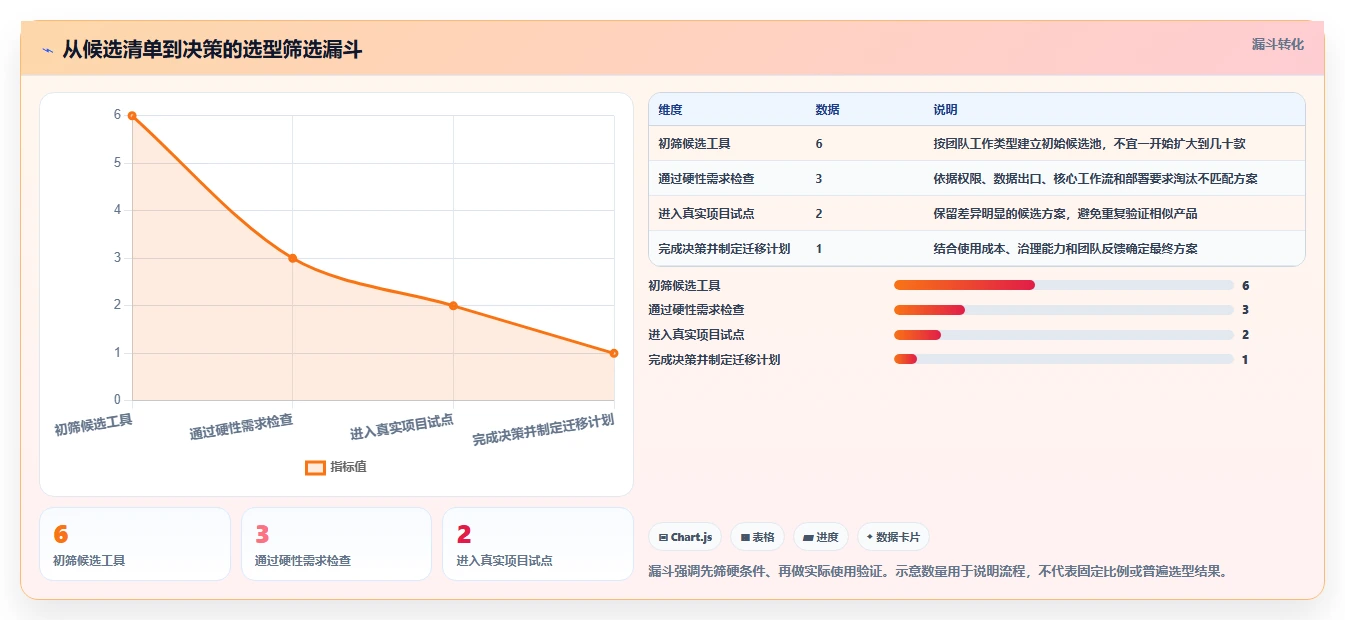Click the Chart.js tag

pyautogui.click(x=685, y=537)
